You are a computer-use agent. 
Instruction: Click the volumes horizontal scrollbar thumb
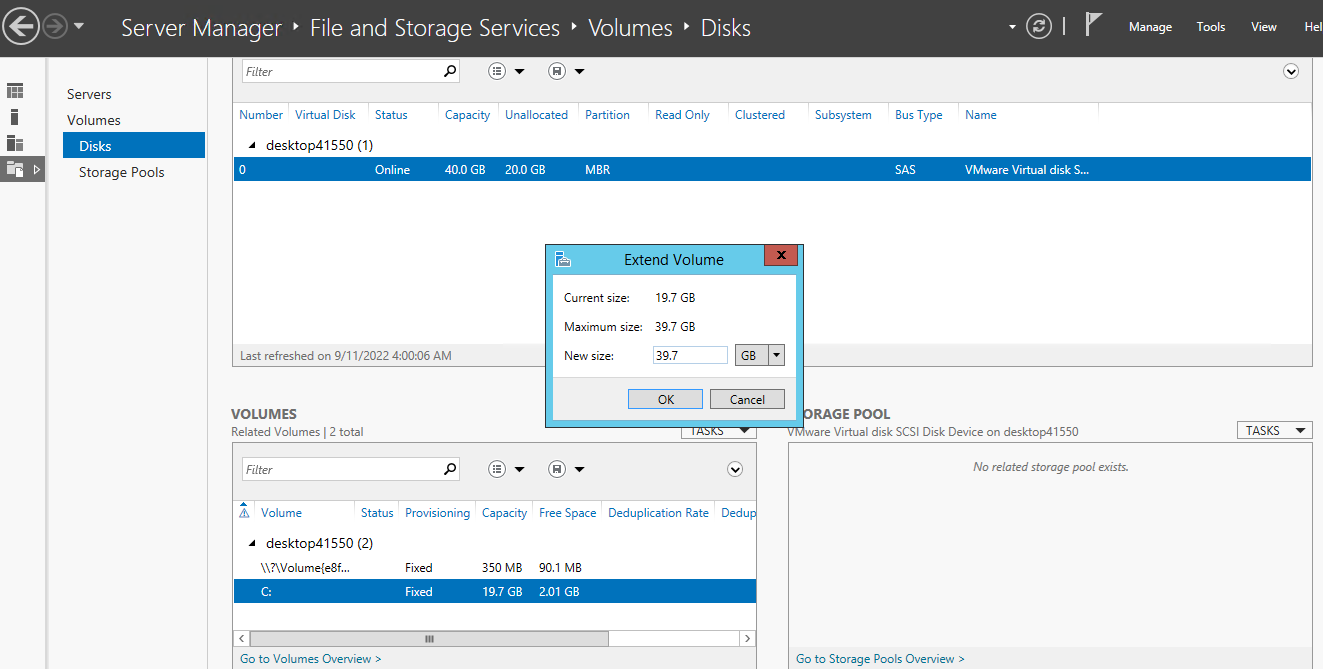pyautogui.click(x=429, y=638)
